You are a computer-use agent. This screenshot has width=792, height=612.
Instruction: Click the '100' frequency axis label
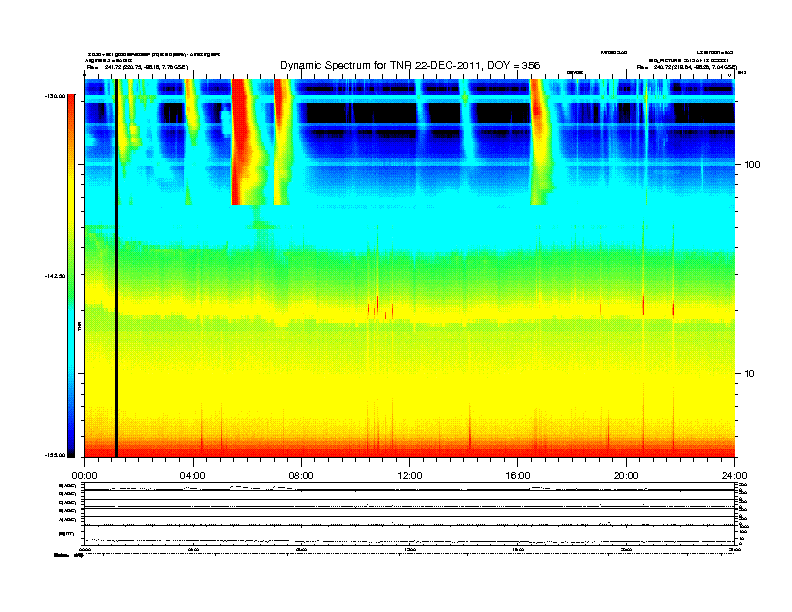pos(752,165)
